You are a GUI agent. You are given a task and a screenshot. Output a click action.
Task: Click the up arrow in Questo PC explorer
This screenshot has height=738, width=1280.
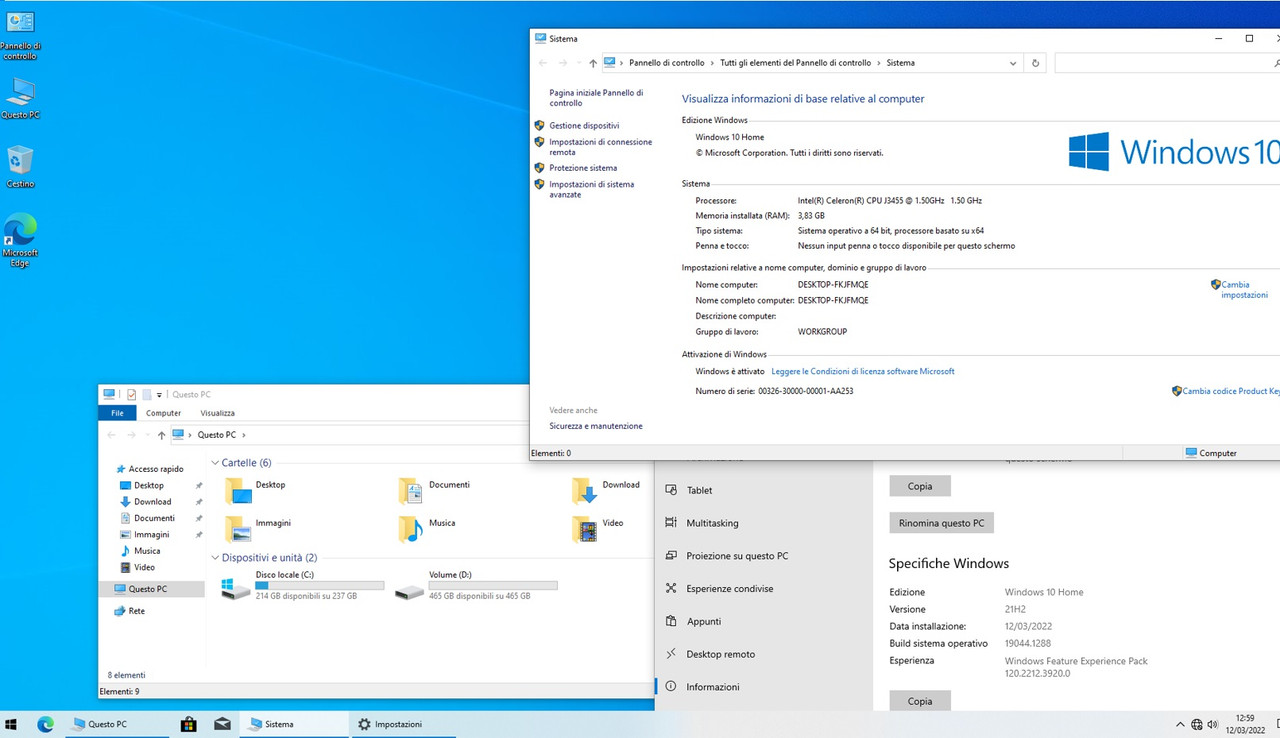click(162, 435)
